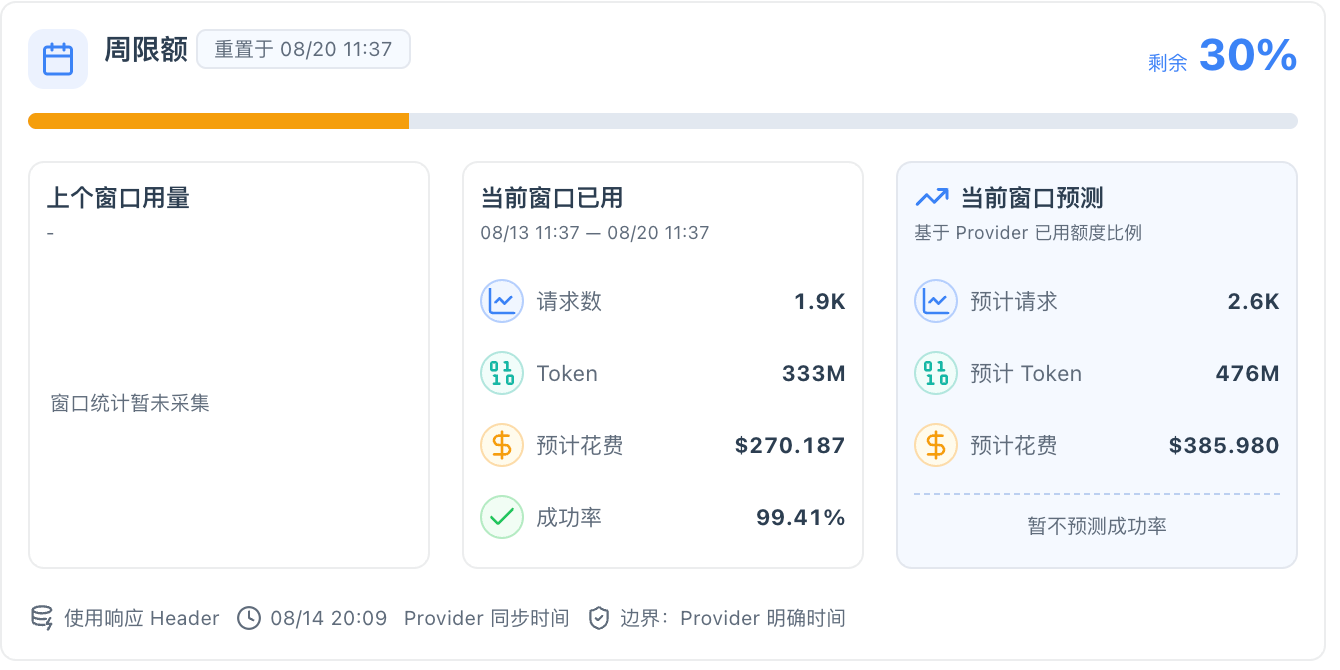Click the trend arrow icon beside 当前窗口预测
1340x670 pixels.
tap(932, 197)
